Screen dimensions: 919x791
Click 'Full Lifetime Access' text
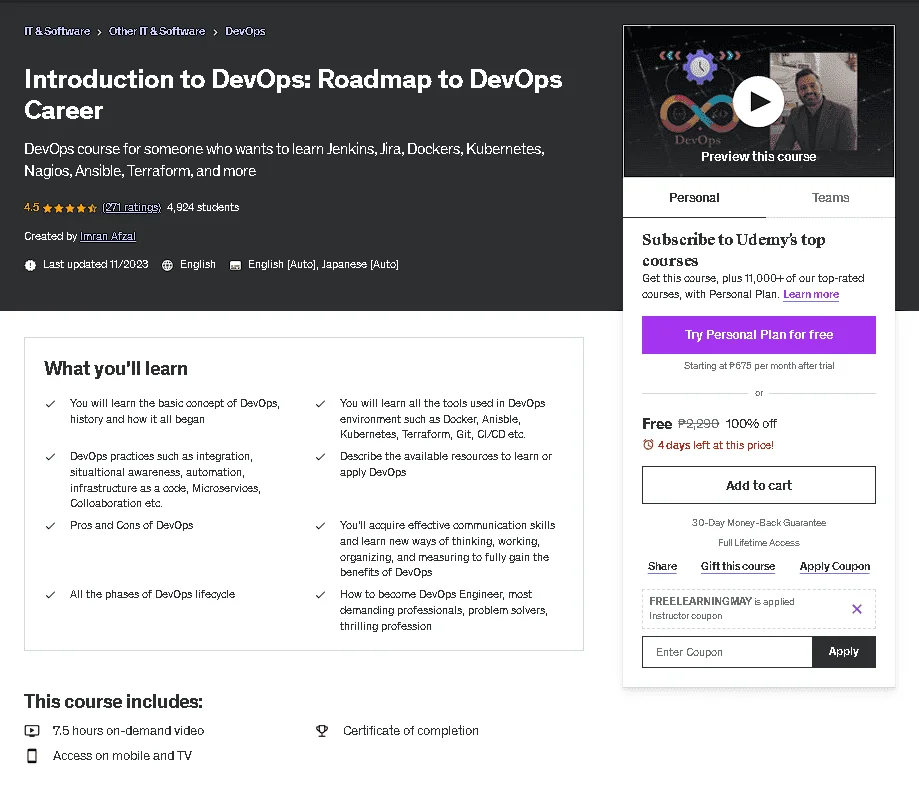[758, 543]
